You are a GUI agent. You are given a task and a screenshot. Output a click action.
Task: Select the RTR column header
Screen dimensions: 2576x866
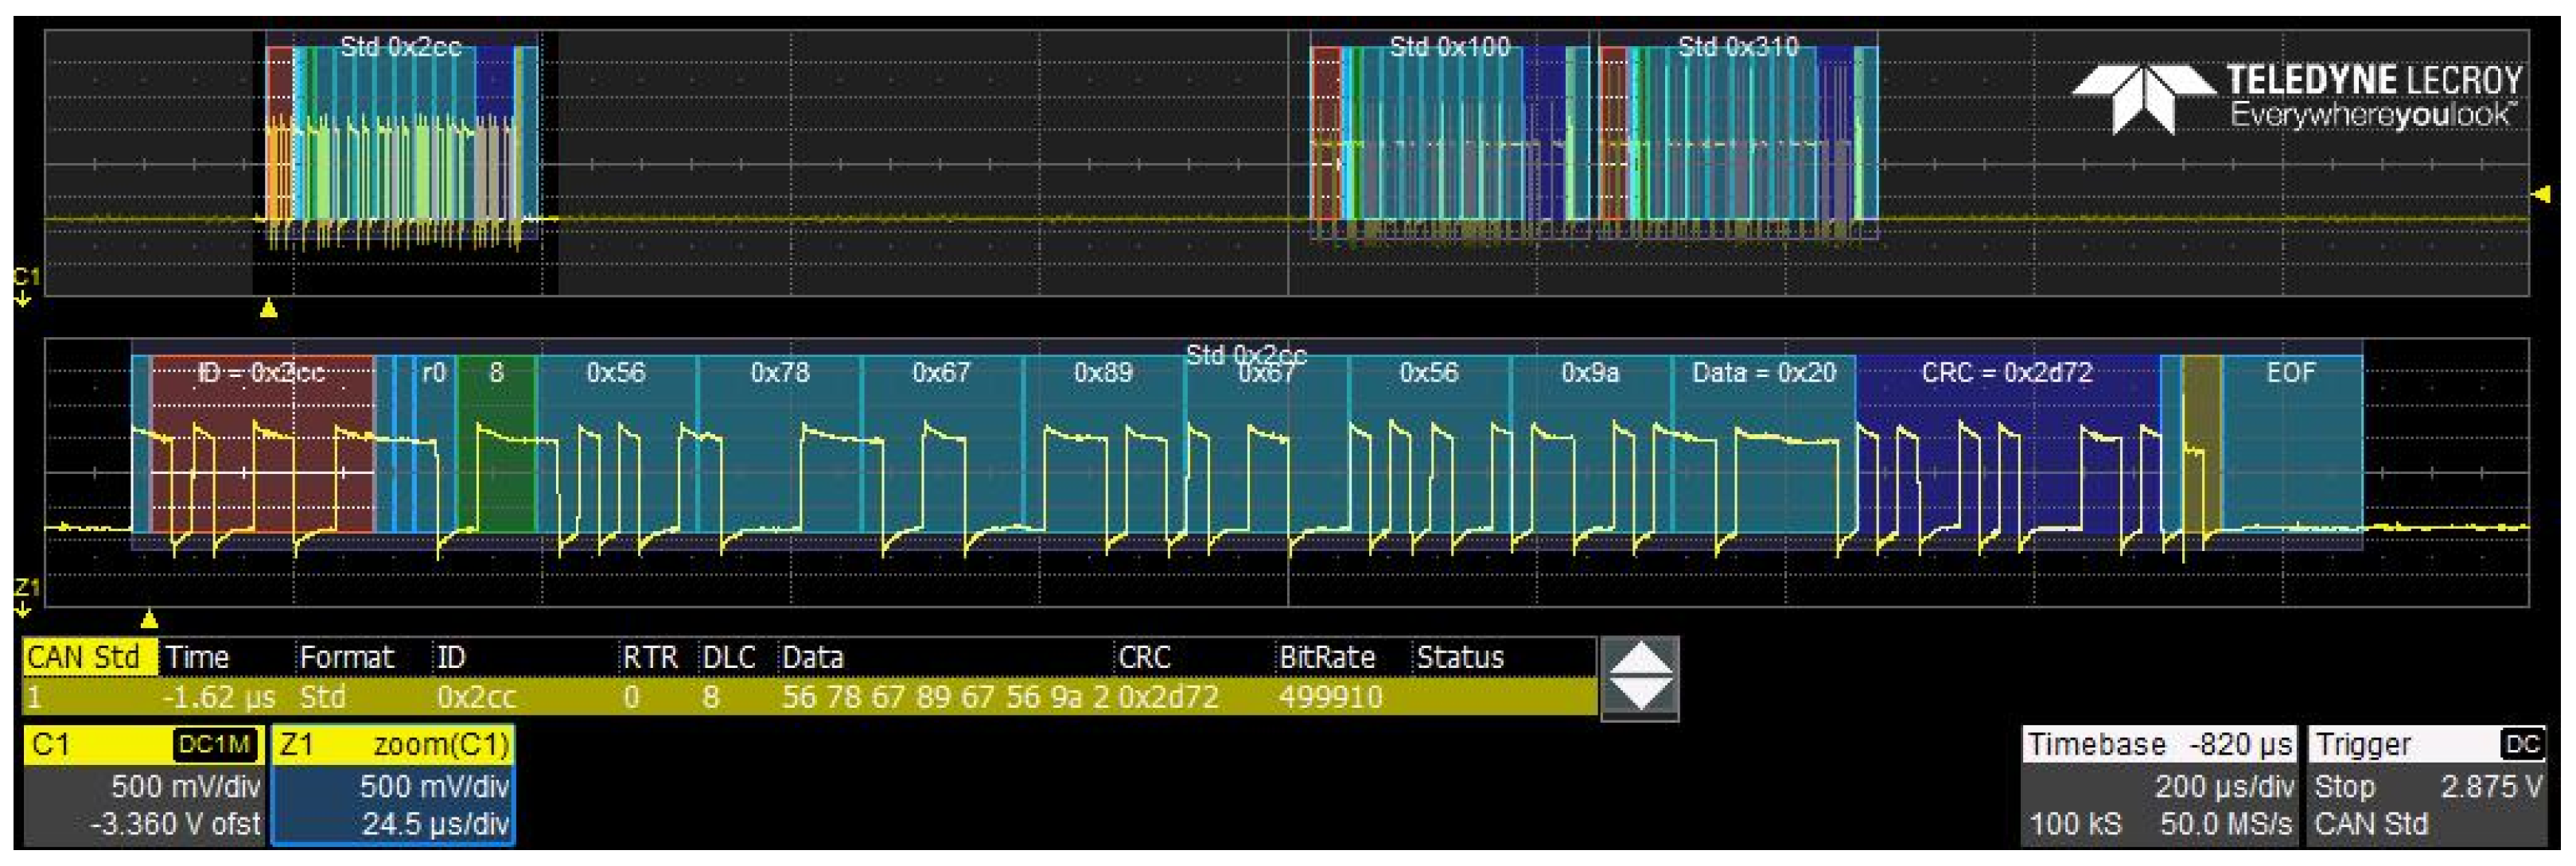click(650, 657)
